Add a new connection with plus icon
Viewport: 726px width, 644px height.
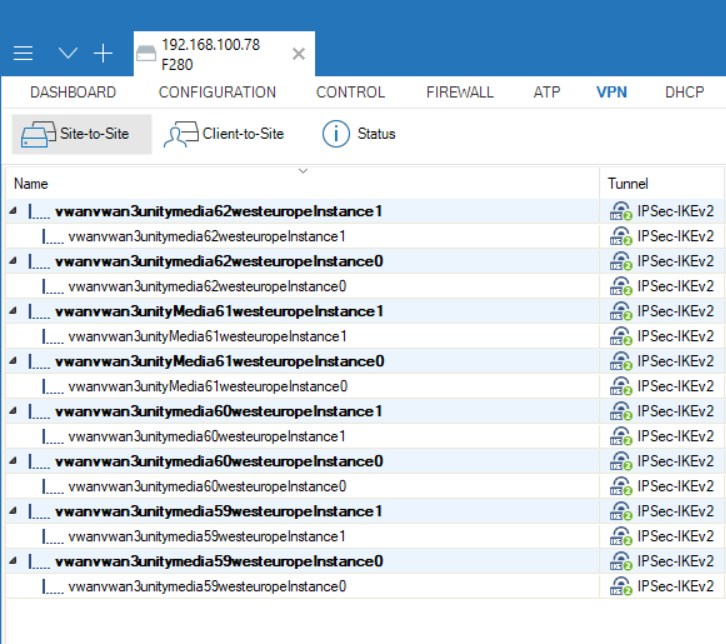[103, 54]
